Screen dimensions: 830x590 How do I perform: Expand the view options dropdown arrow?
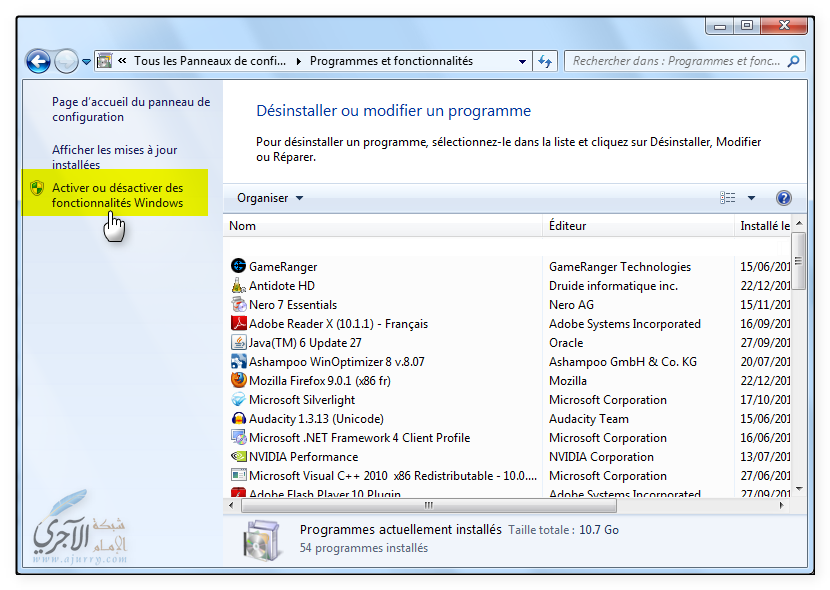coord(751,198)
